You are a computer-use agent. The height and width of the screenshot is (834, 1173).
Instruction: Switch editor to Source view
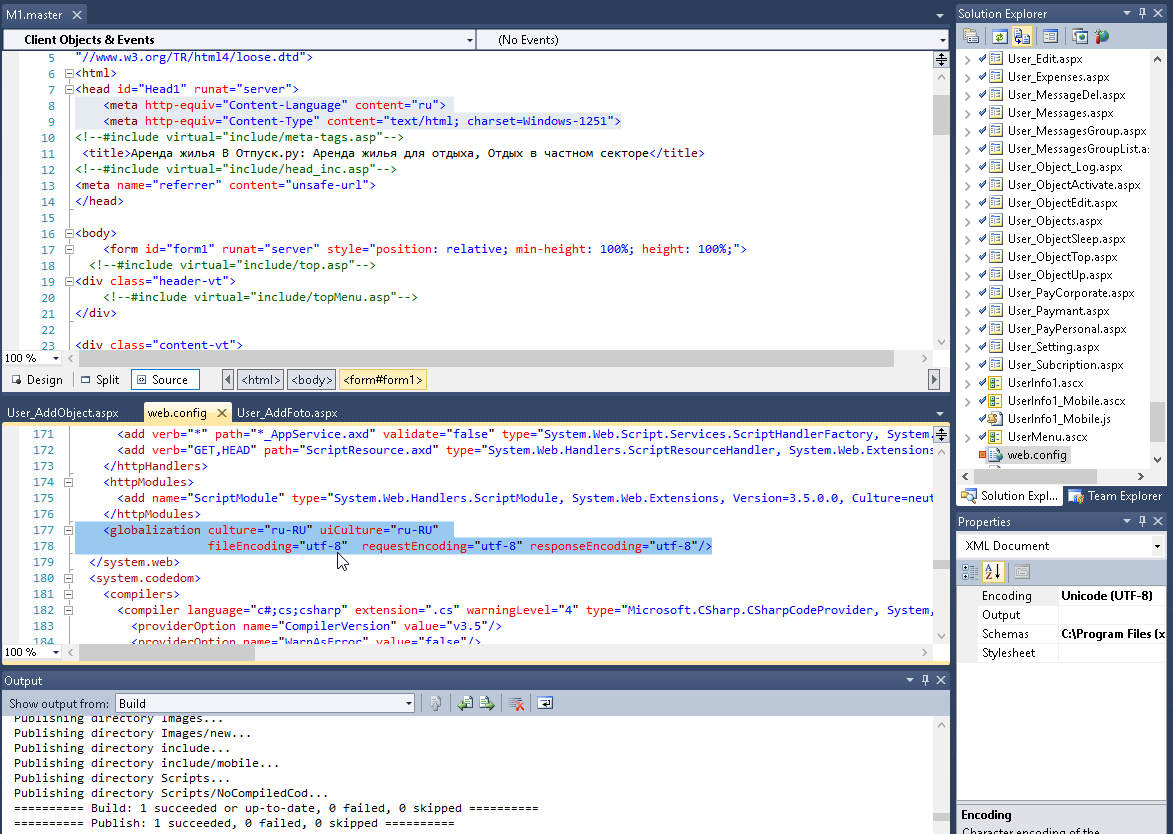click(165, 380)
